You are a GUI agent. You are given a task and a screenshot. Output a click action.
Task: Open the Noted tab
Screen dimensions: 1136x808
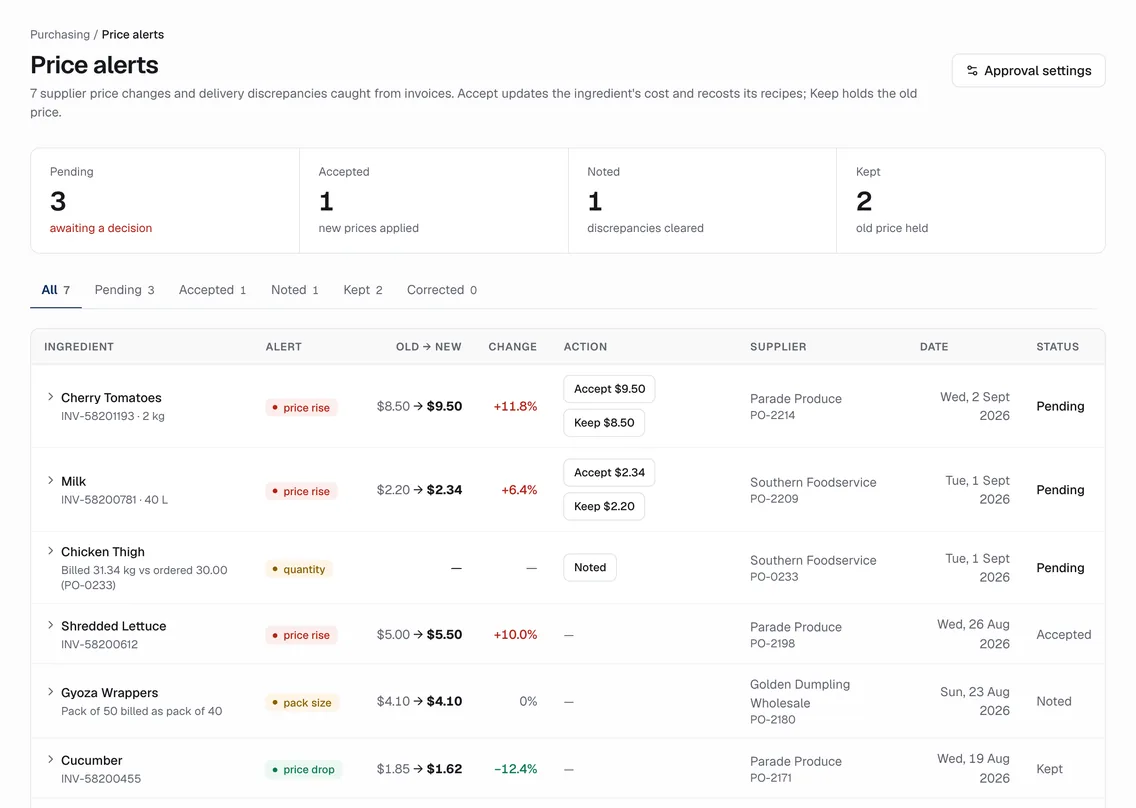point(294,290)
